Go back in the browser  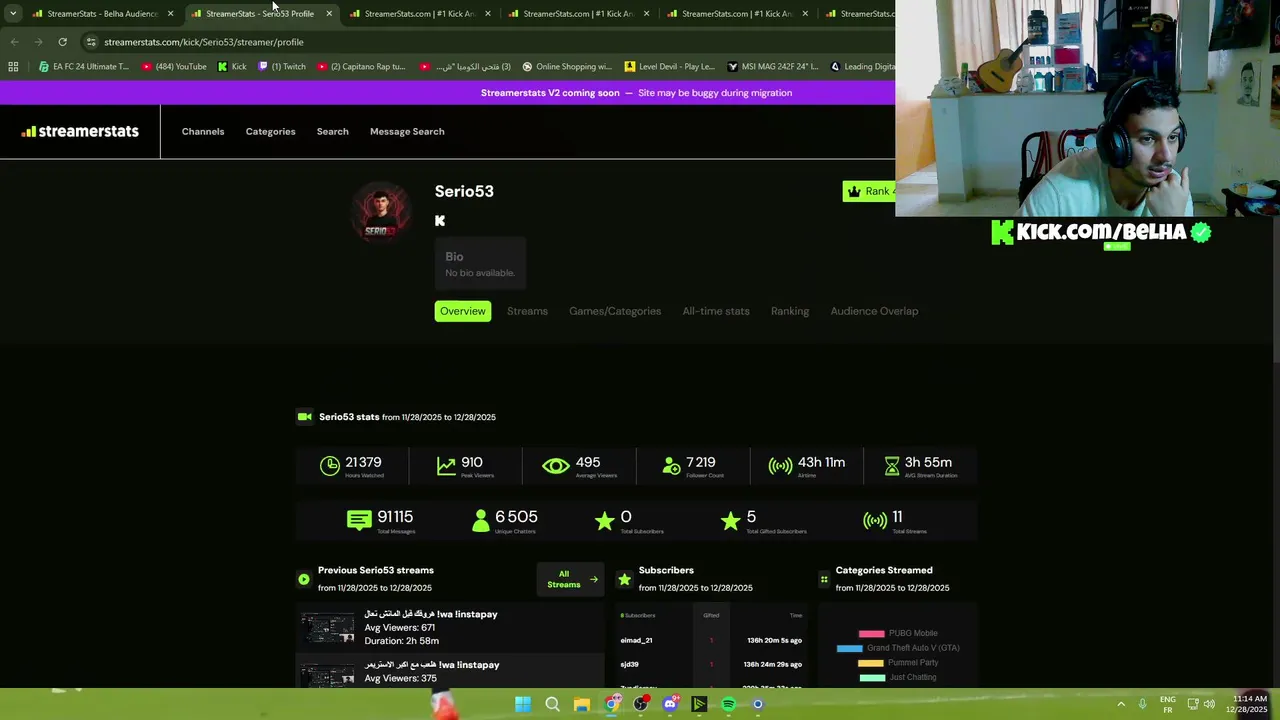click(14, 42)
